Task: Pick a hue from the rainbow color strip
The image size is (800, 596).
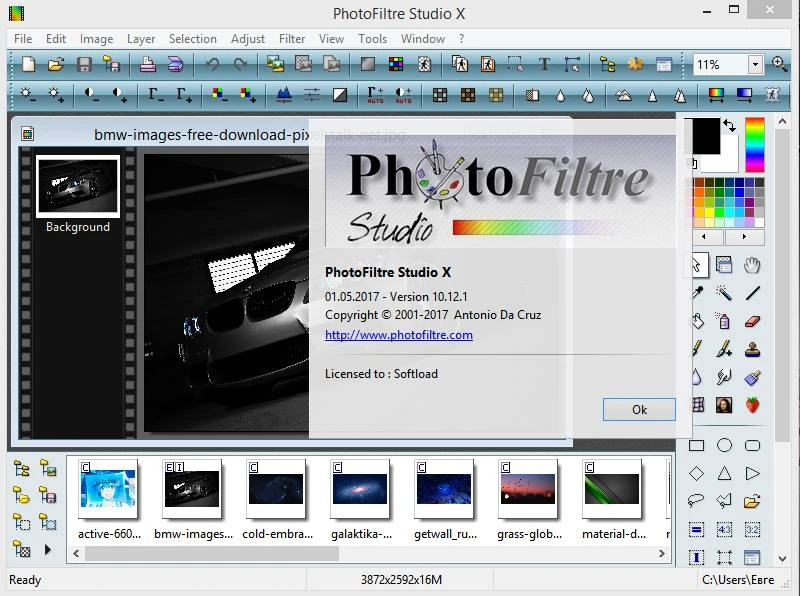Action: pos(755,145)
